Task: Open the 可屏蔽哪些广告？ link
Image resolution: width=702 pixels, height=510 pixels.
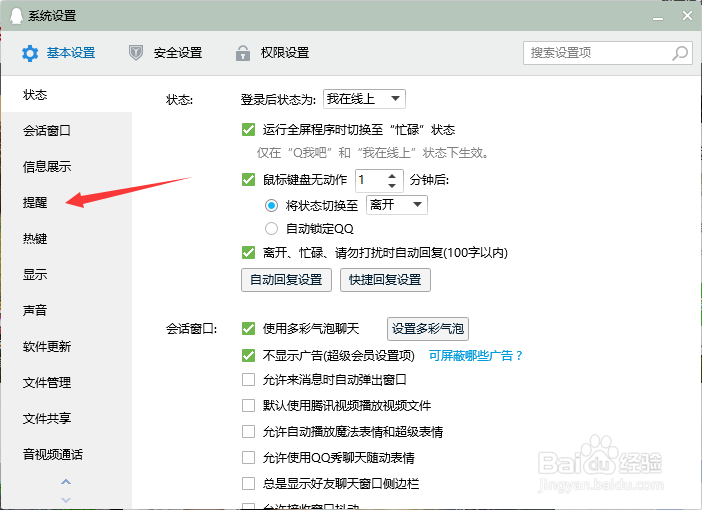Action: click(x=475, y=356)
